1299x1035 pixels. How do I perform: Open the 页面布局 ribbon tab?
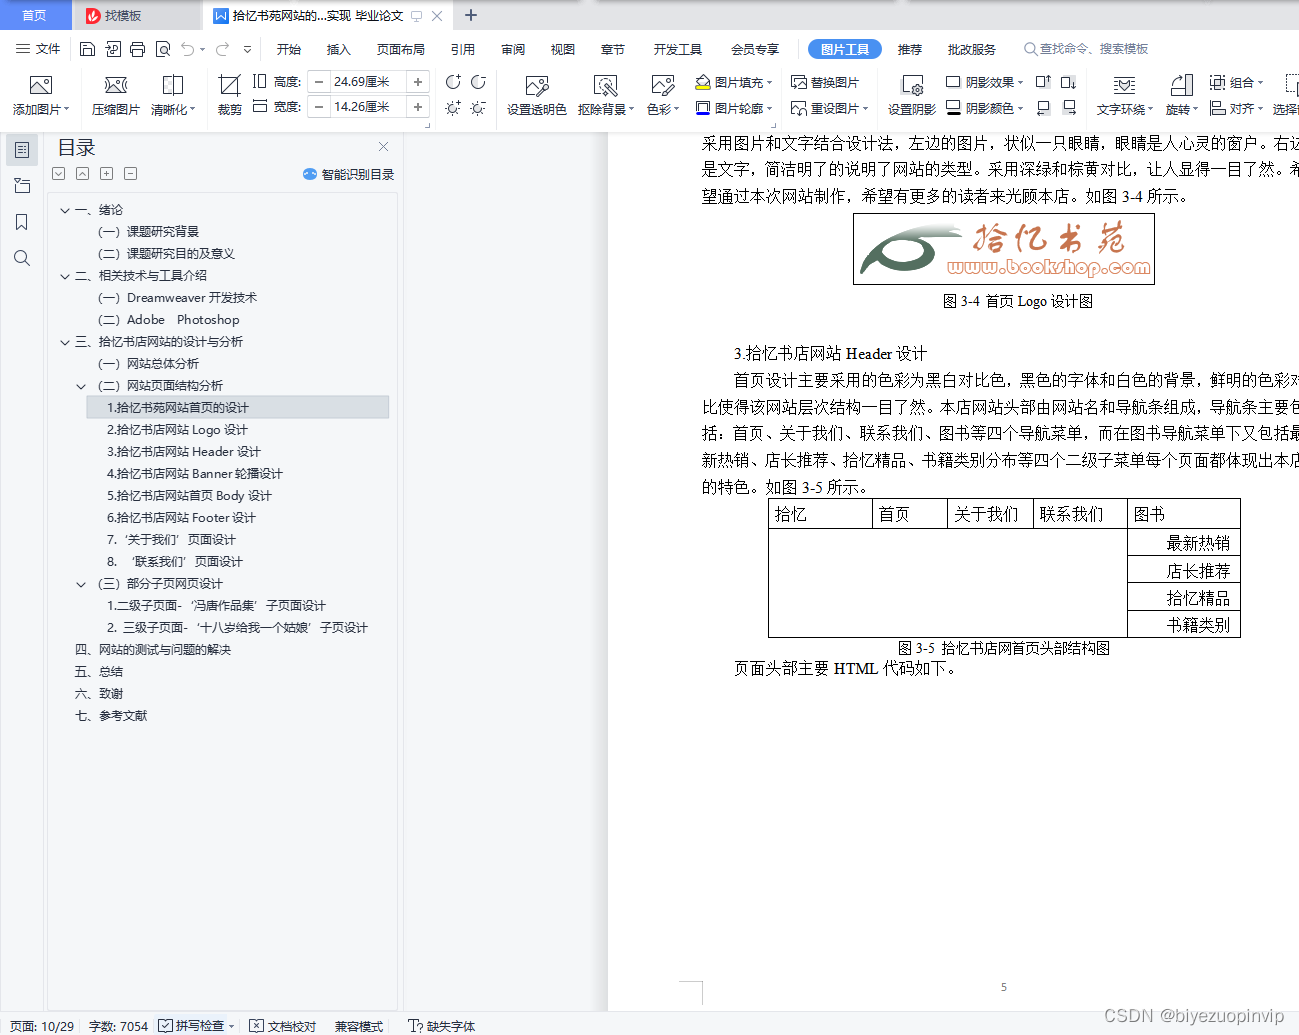401,49
